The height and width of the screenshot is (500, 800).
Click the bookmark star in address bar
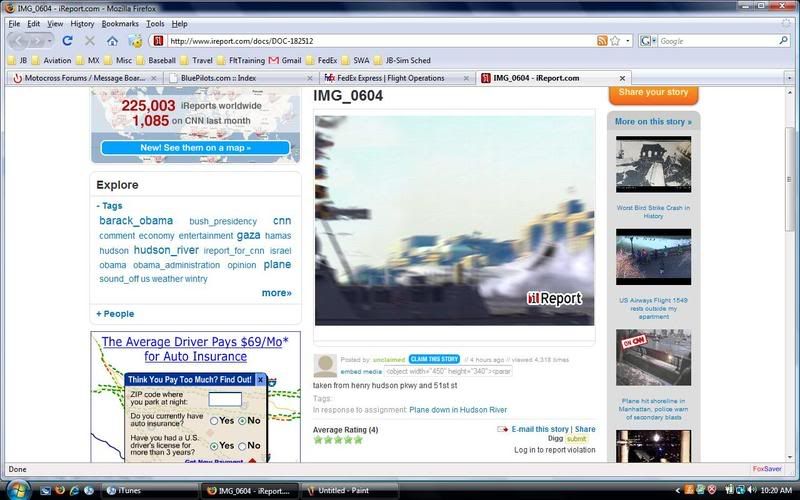[615, 41]
